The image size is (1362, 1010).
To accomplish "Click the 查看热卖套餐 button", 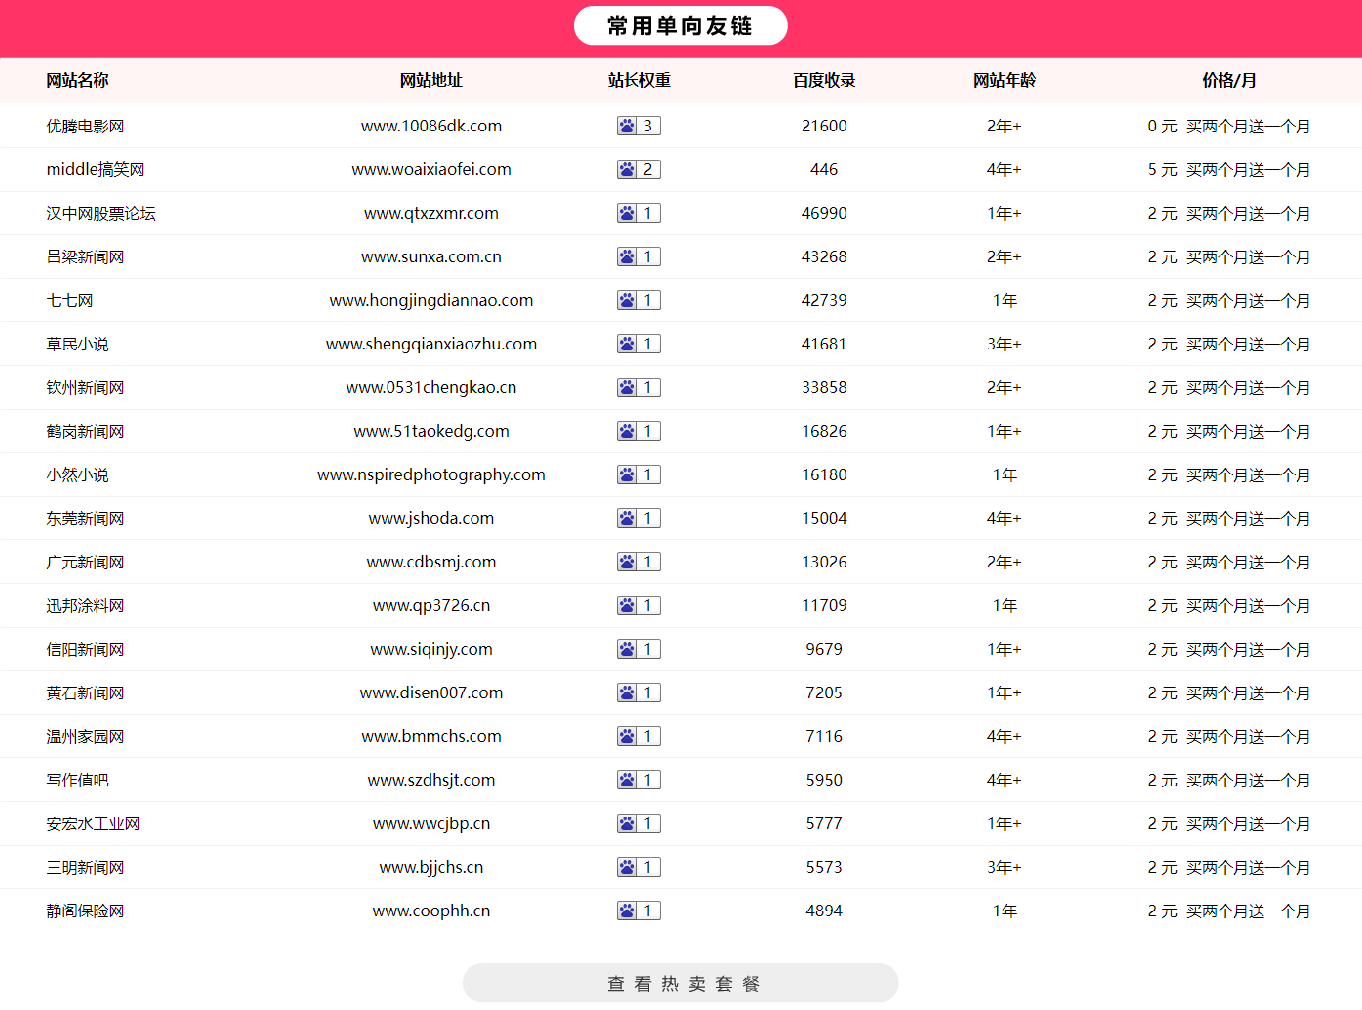I will pos(680,983).
